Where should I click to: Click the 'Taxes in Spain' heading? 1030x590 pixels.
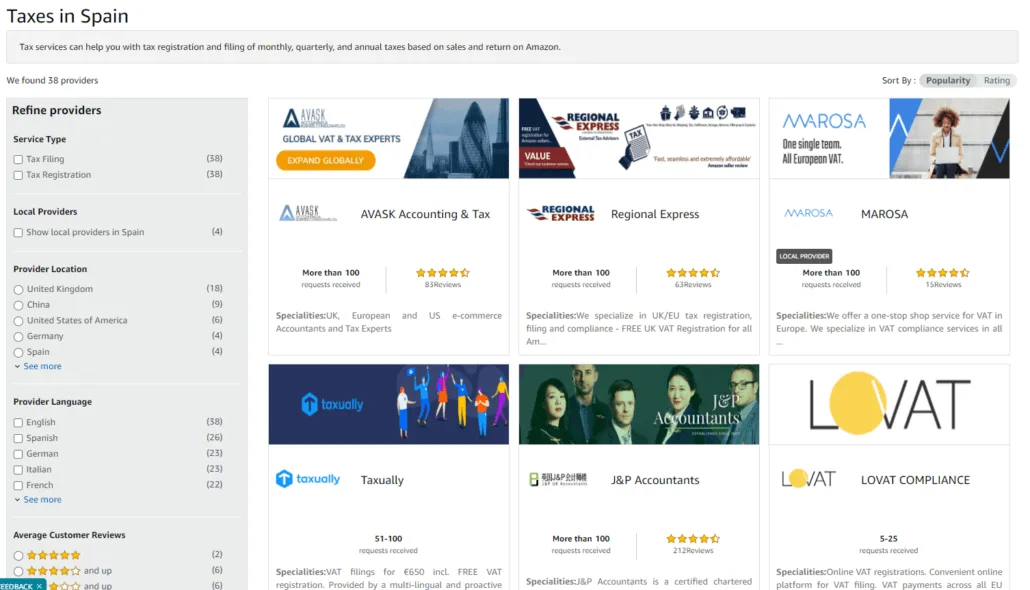[68, 16]
